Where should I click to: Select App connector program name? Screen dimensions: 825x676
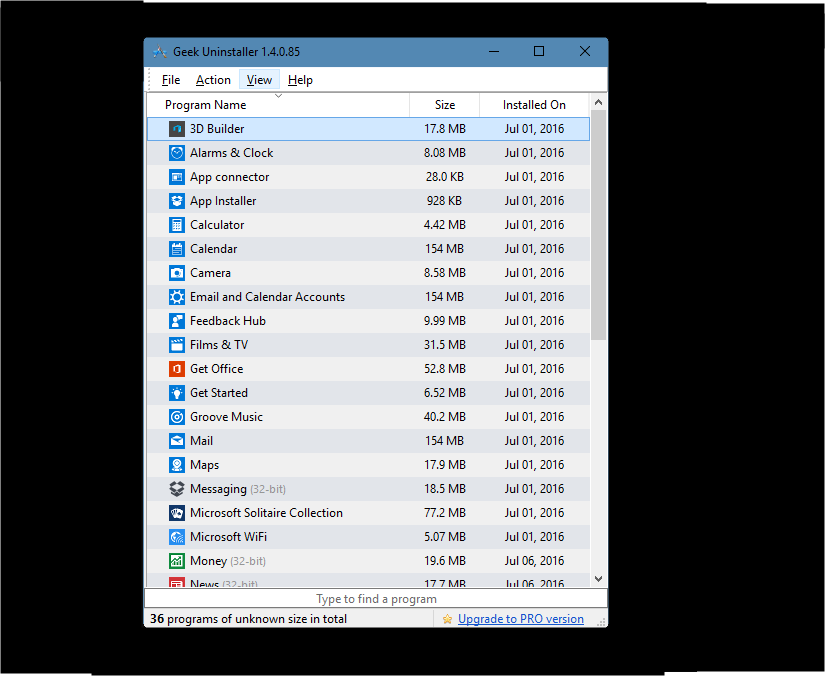[229, 177]
